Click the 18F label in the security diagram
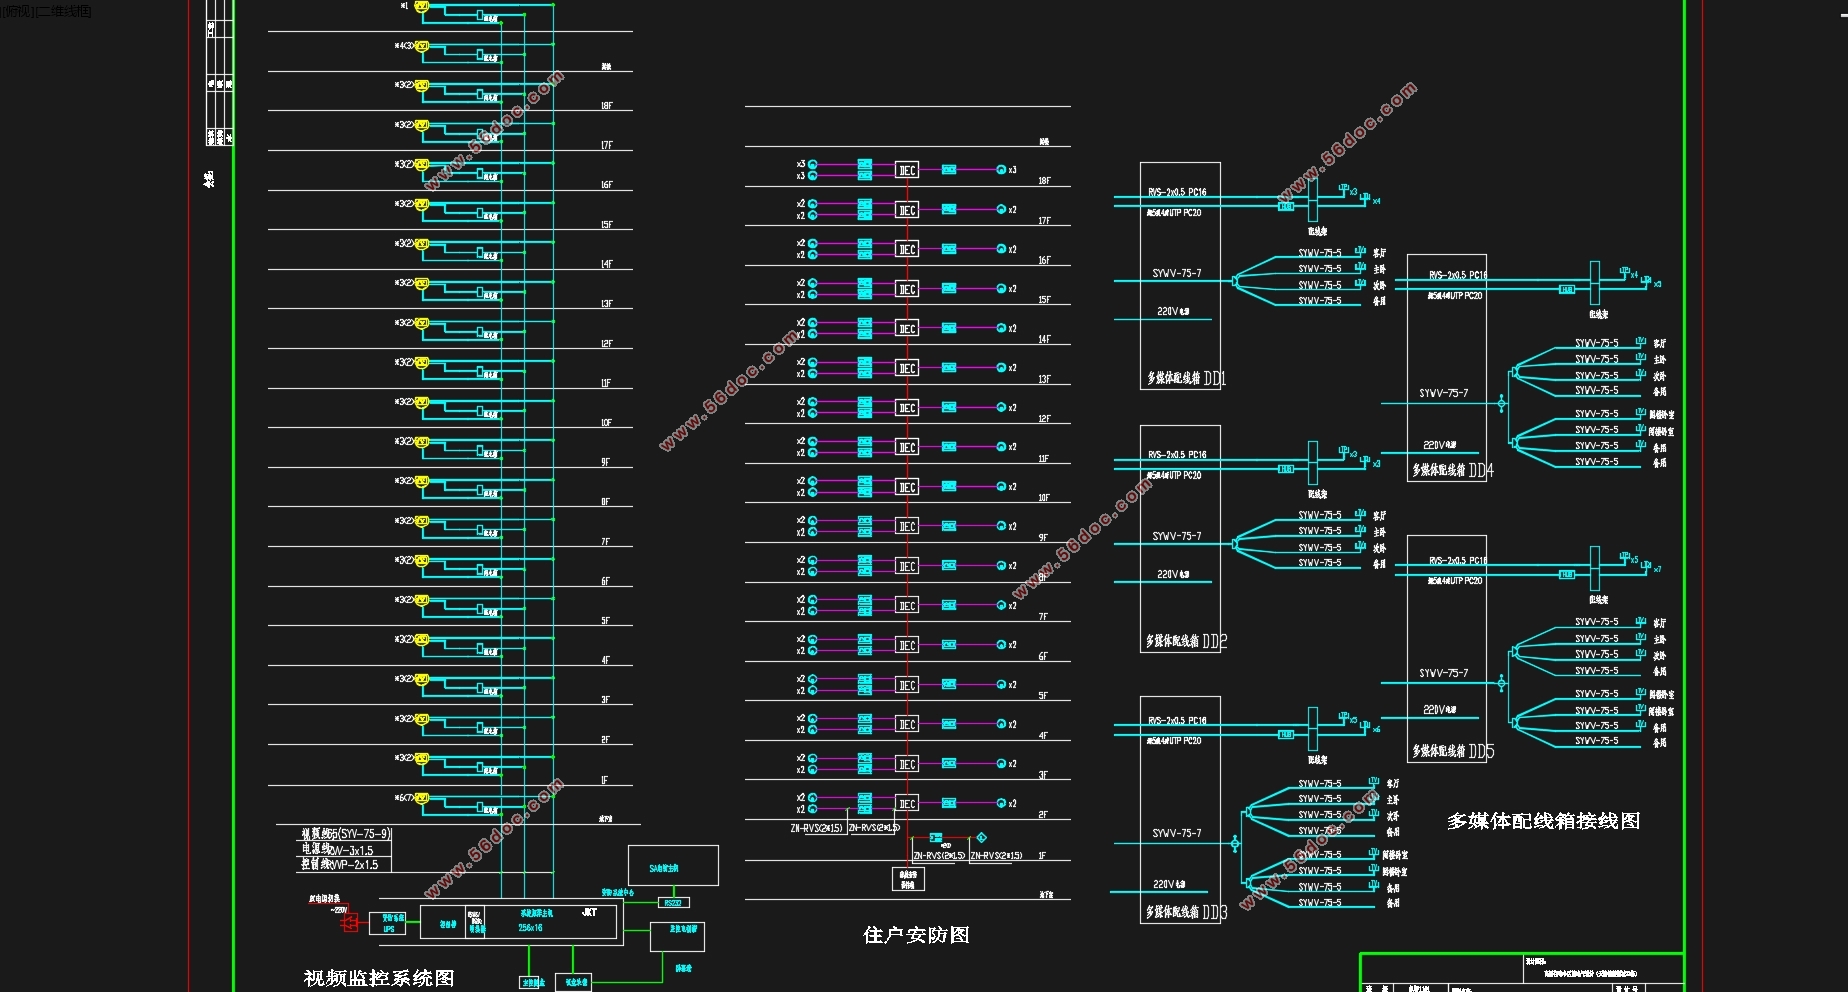Viewport: 1848px width, 992px height. point(1044,181)
